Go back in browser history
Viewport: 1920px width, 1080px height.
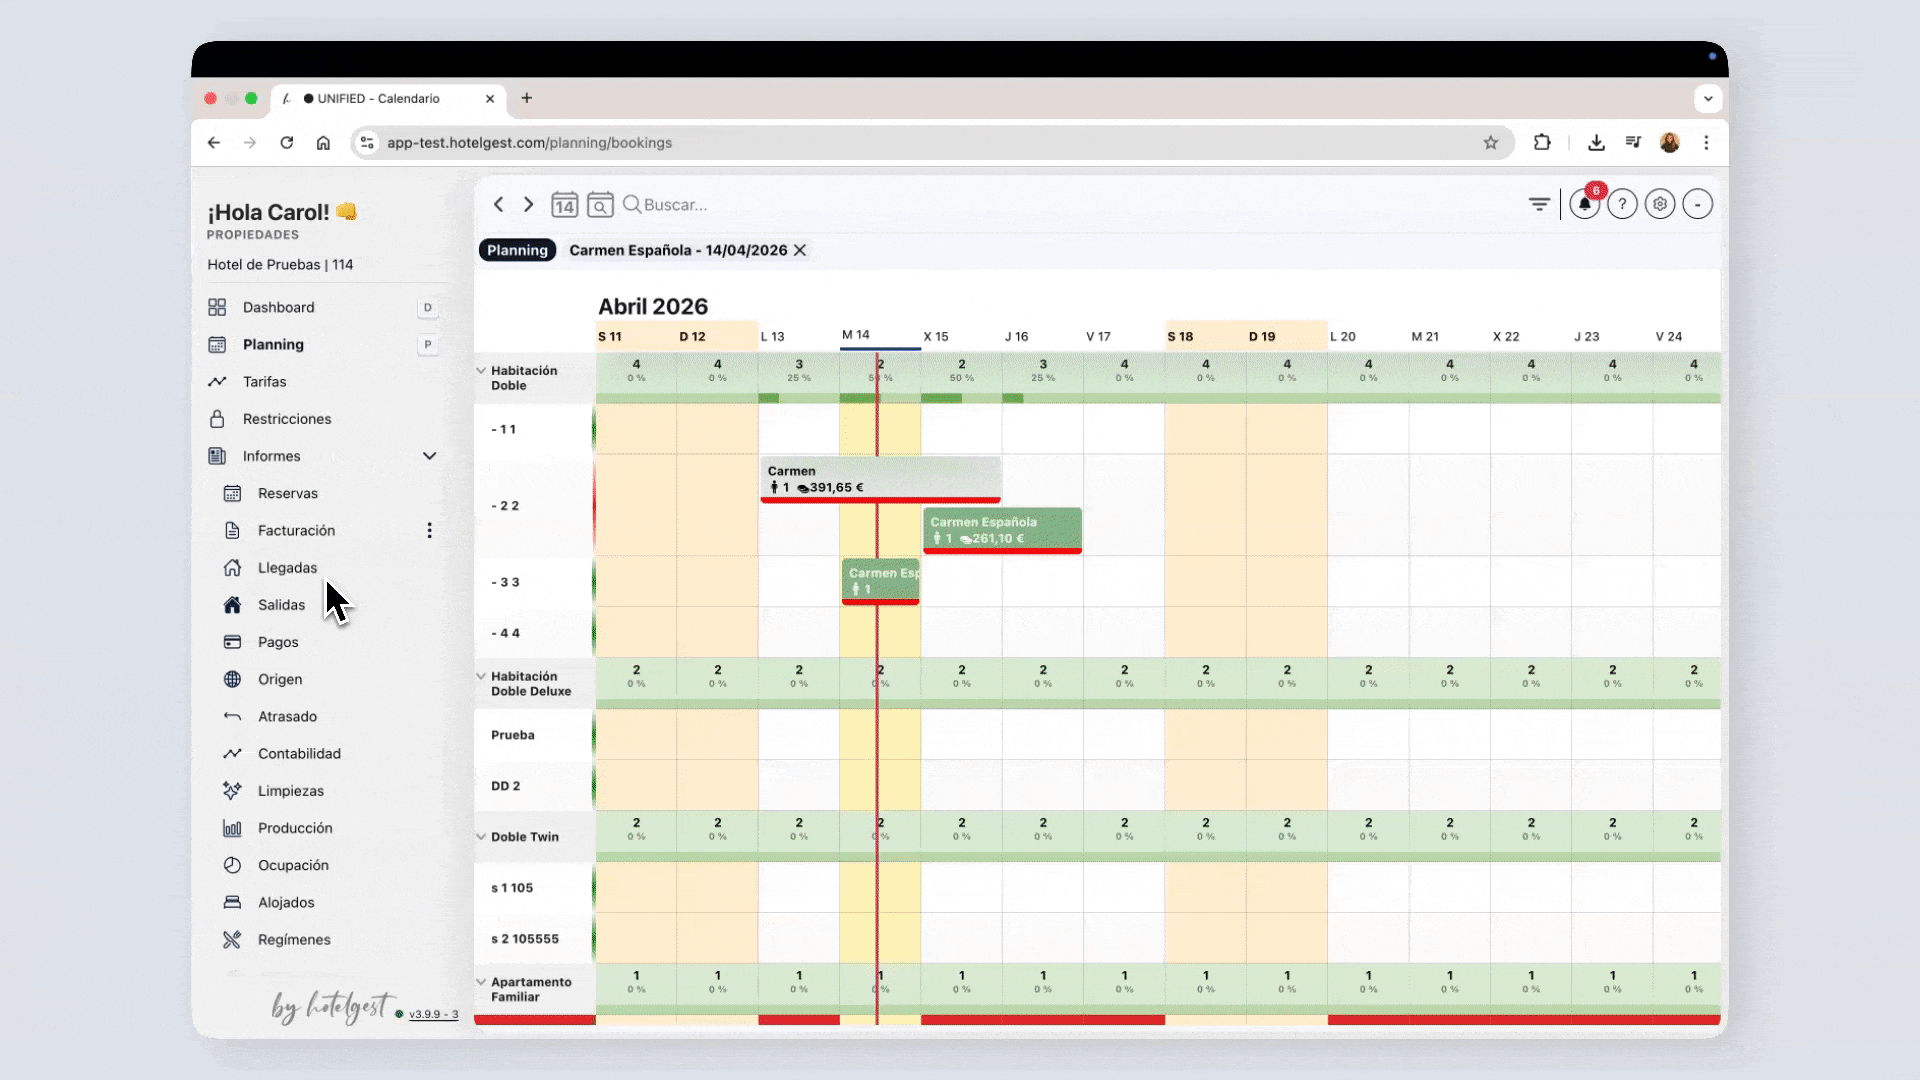(214, 143)
